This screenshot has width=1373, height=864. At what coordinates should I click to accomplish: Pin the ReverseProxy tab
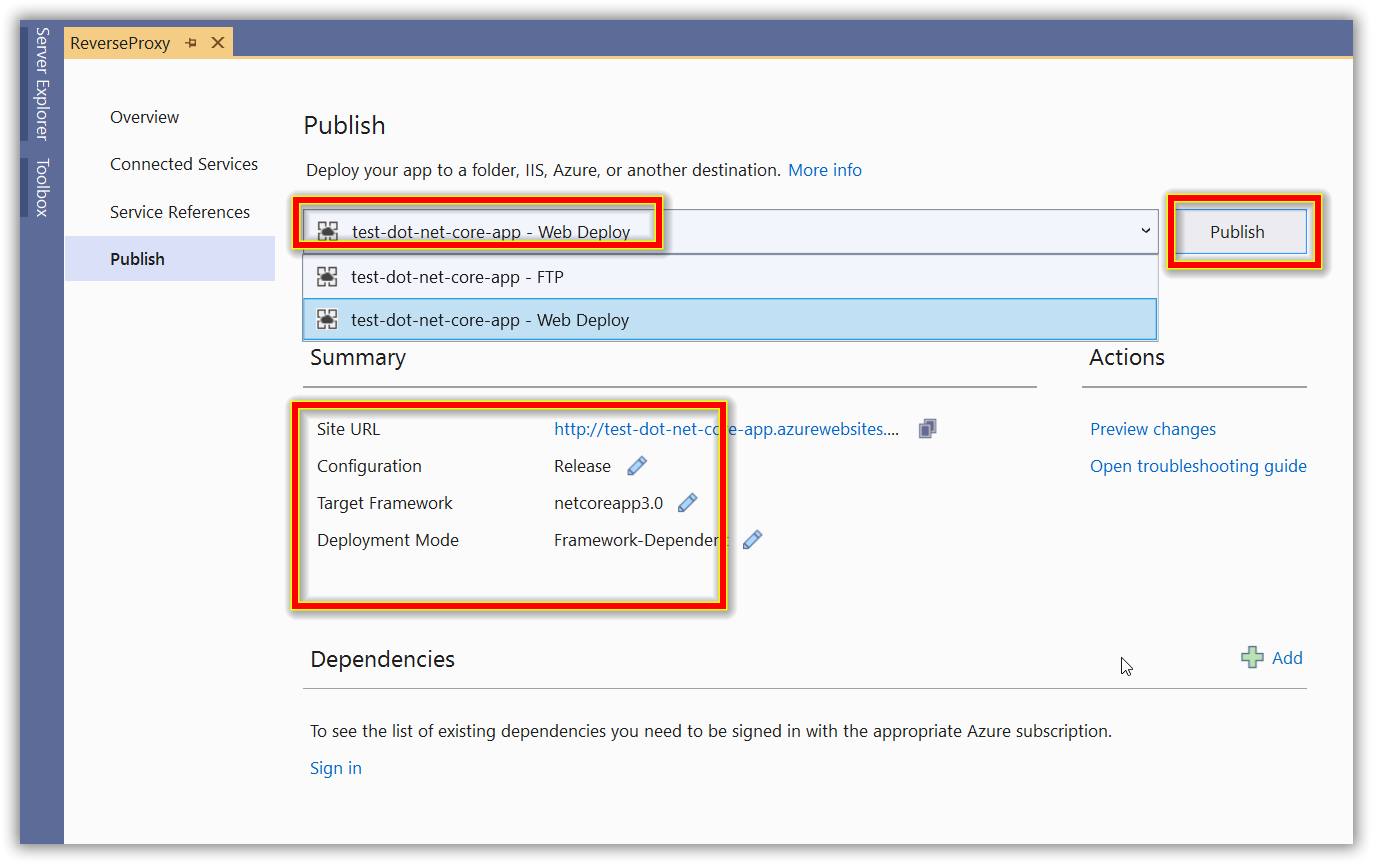point(191,43)
